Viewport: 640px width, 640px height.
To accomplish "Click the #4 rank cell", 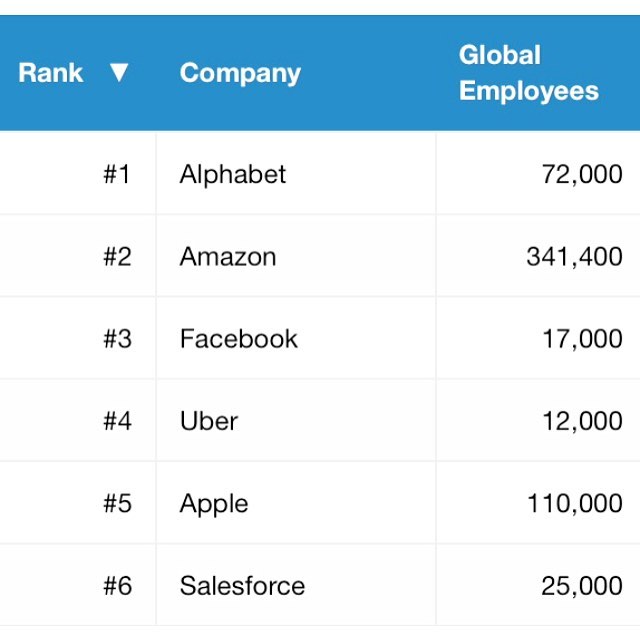I will [78, 420].
